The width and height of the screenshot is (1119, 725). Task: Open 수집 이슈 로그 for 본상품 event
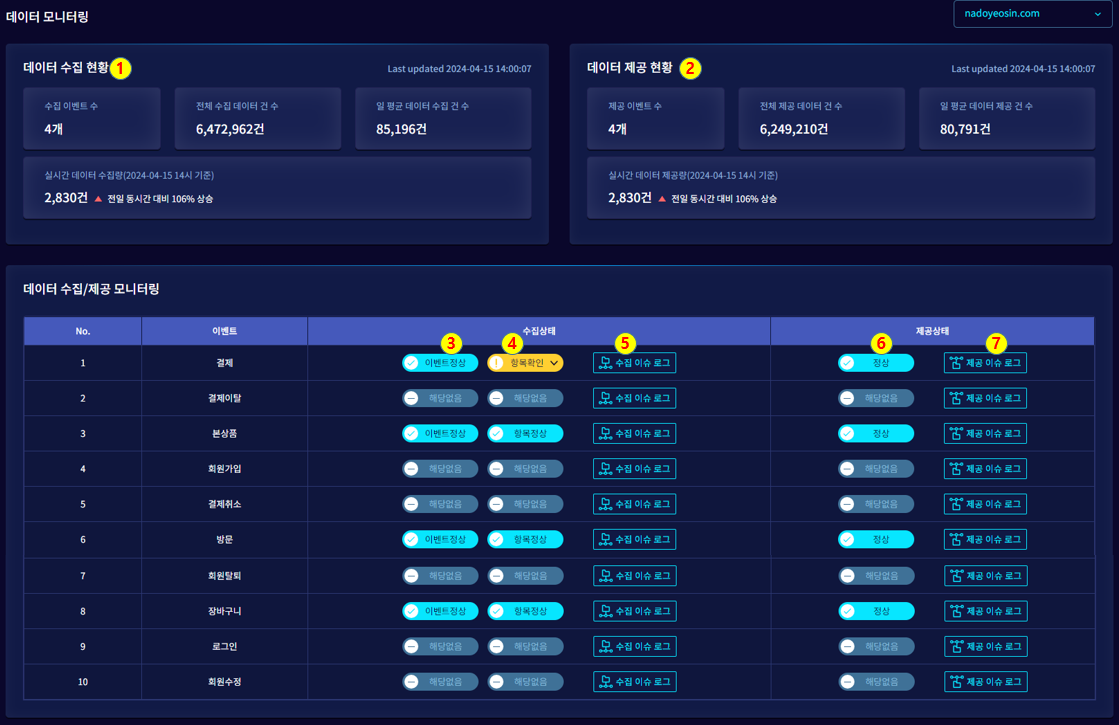(634, 434)
